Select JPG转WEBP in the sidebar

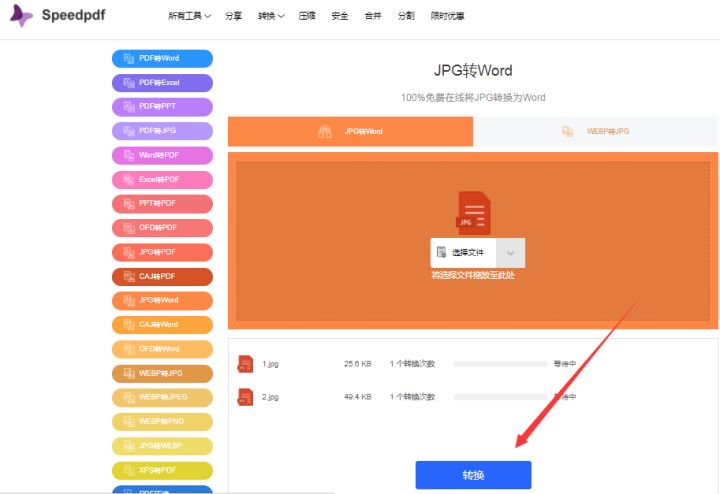click(162, 446)
